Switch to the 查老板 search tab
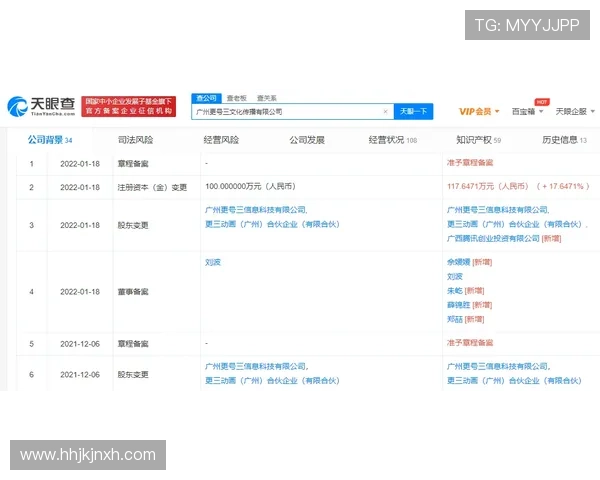This screenshot has width=600, height=480. click(x=236, y=98)
